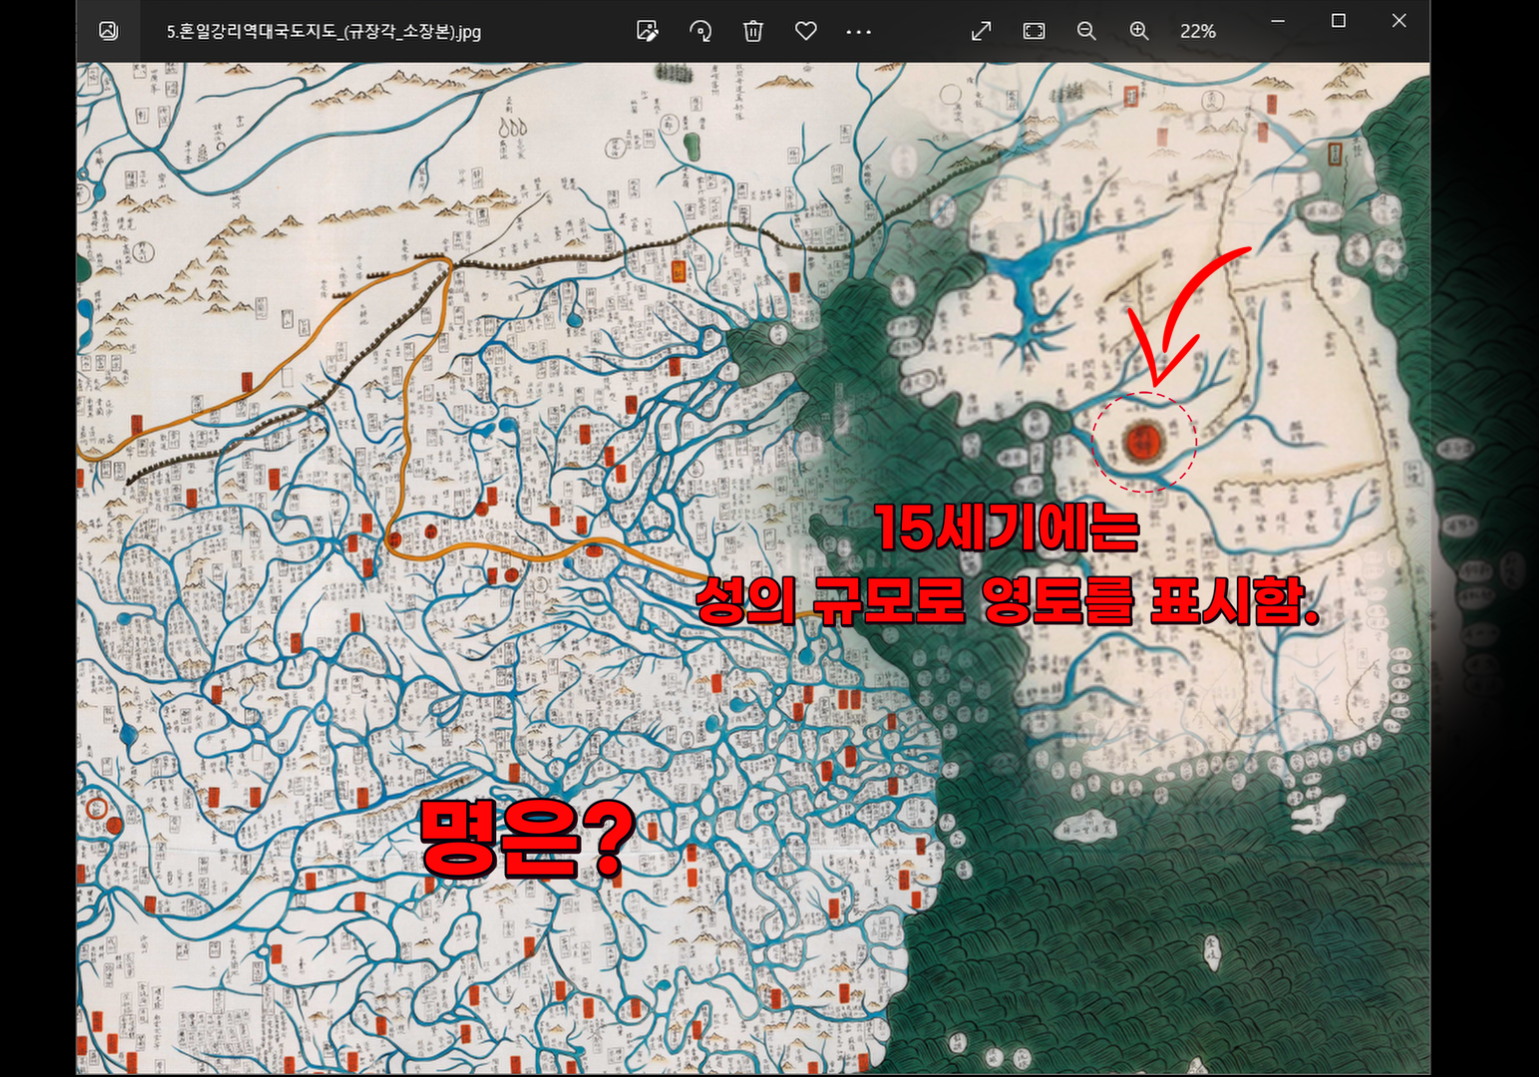
Task: Enter full screen with the diagonal arrow icon
Action: coord(981,31)
